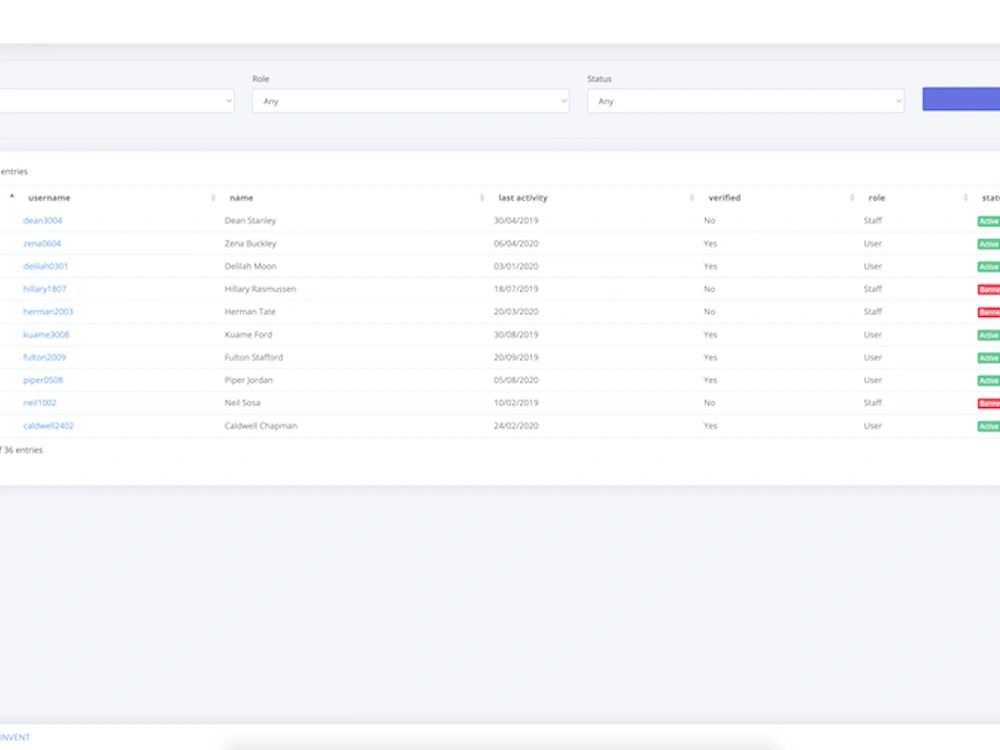Click the ascending sort arrow on username column

click(13, 197)
